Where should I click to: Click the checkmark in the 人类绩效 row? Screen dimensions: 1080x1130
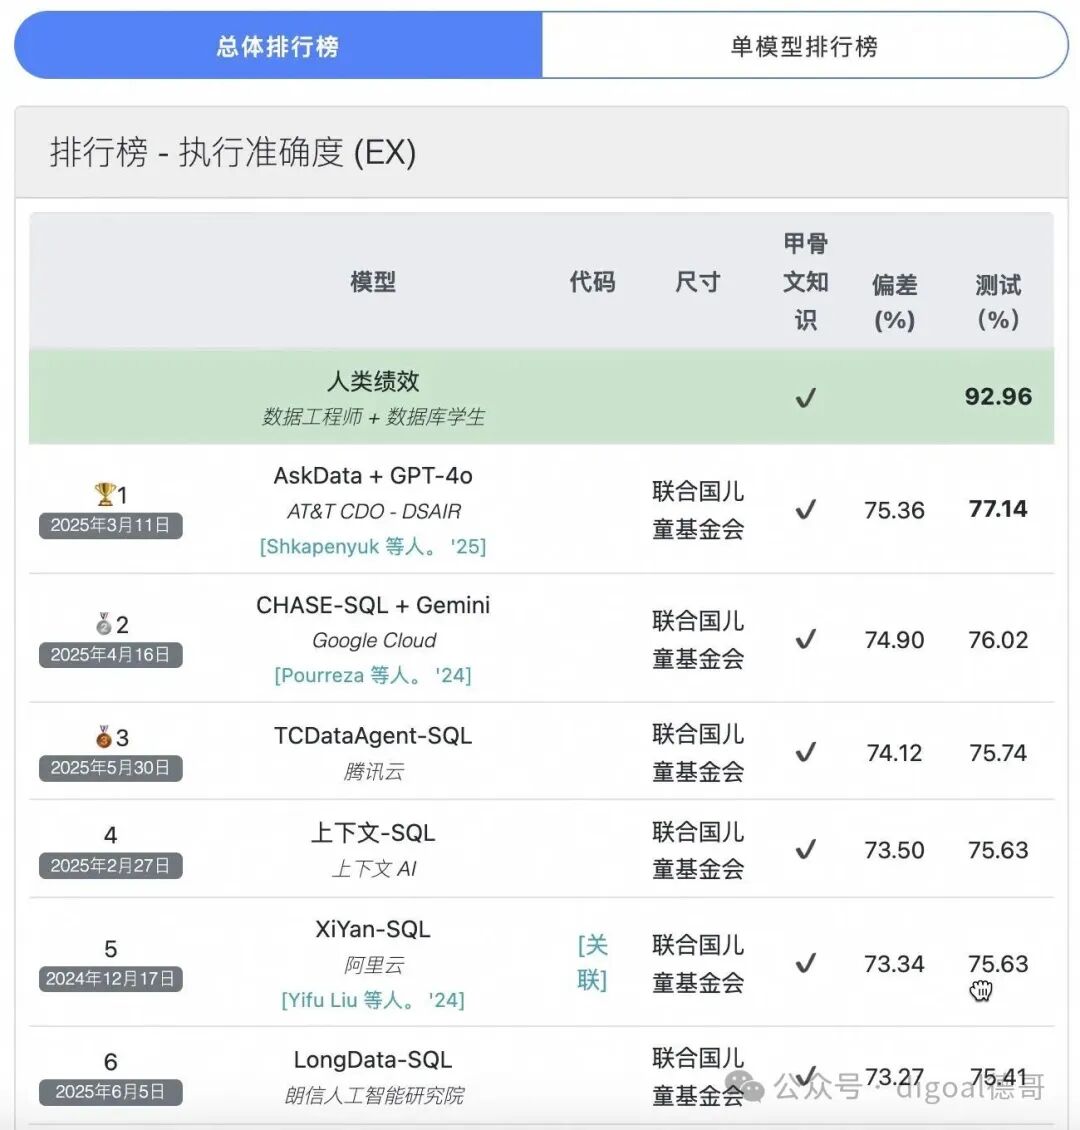(805, 397)
